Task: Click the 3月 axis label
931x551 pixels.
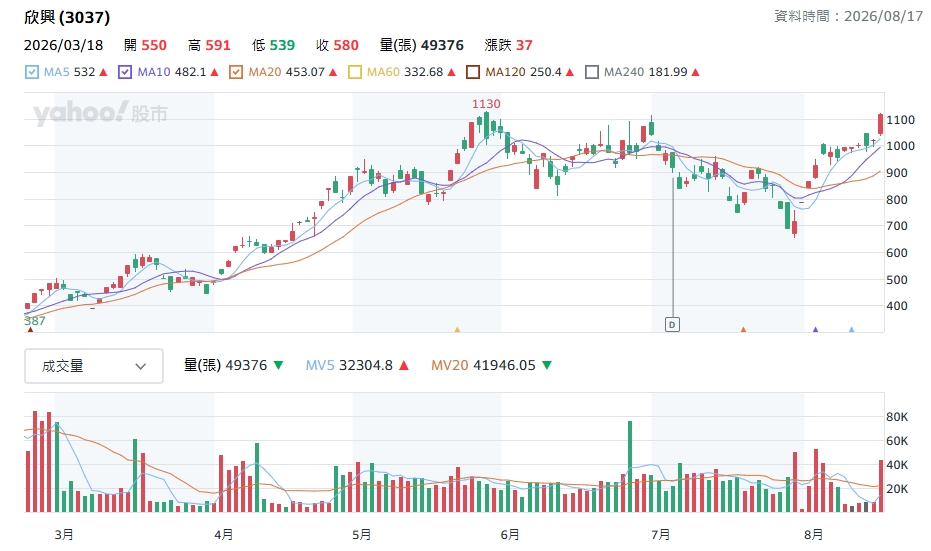Action: click(x=64, y=535)
